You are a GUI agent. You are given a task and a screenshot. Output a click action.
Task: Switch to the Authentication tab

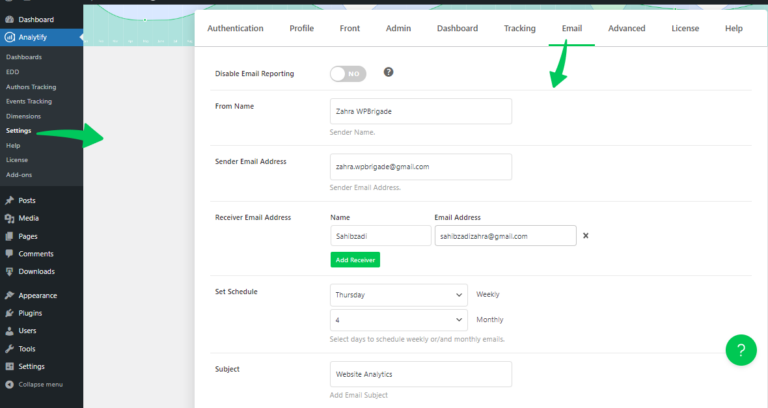pos(235,28)
